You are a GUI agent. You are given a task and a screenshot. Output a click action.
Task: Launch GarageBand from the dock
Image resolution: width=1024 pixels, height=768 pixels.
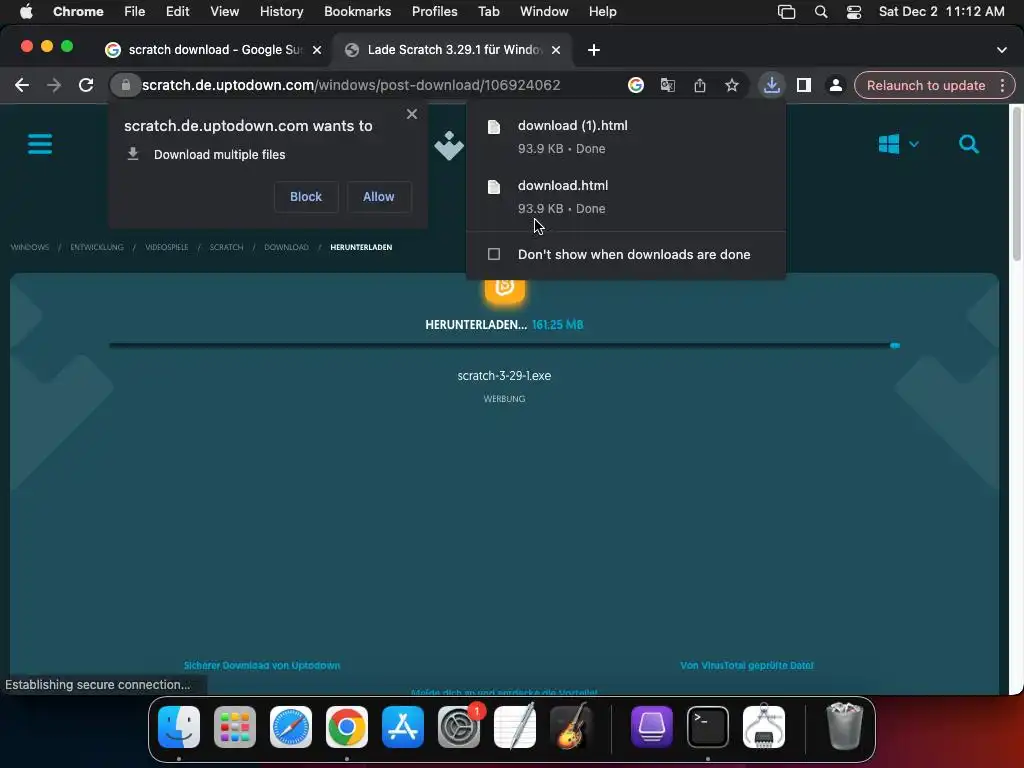[x=571, y=726]
